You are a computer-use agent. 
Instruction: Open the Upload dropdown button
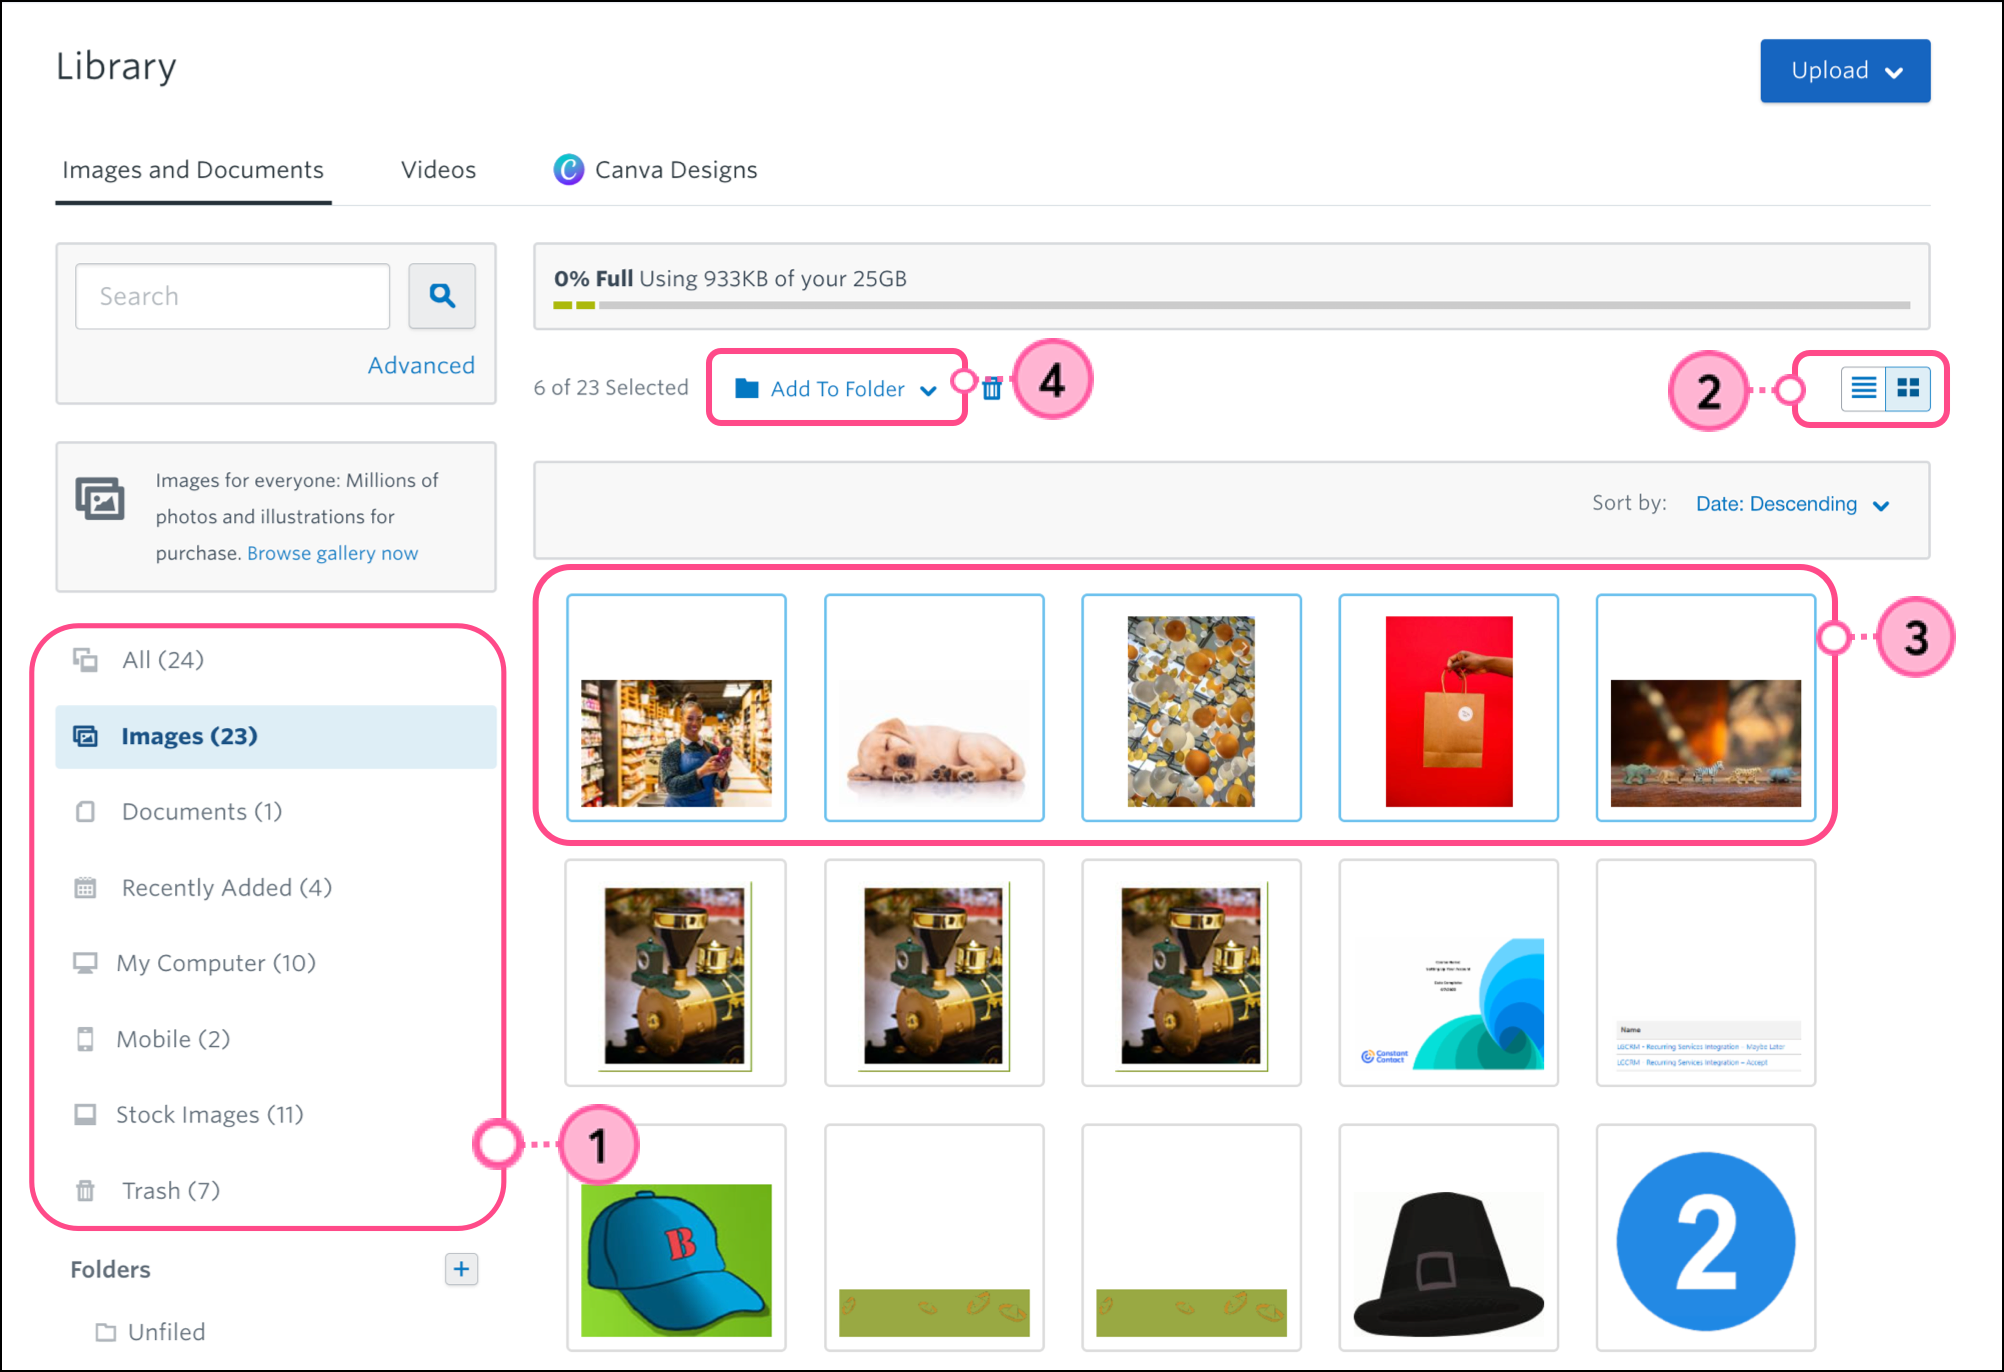[x=1844, y=71]
